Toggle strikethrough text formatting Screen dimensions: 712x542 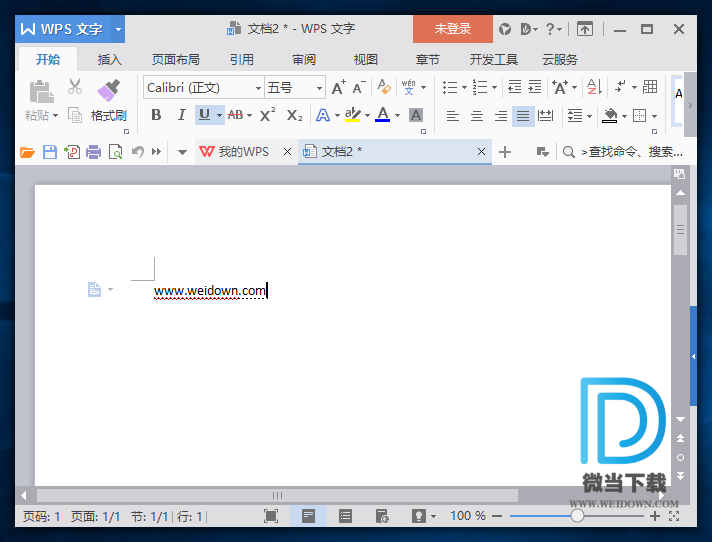point(236,116)
